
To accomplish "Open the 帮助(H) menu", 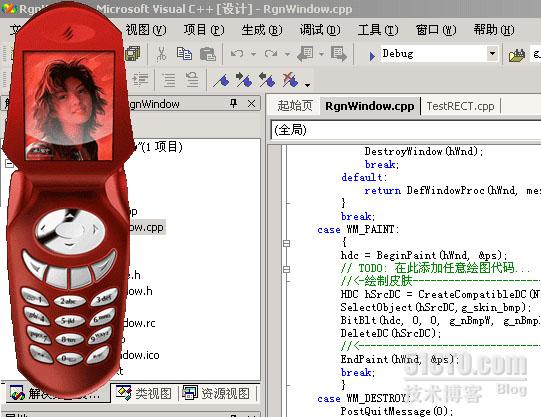I will (x=494, y=30).
